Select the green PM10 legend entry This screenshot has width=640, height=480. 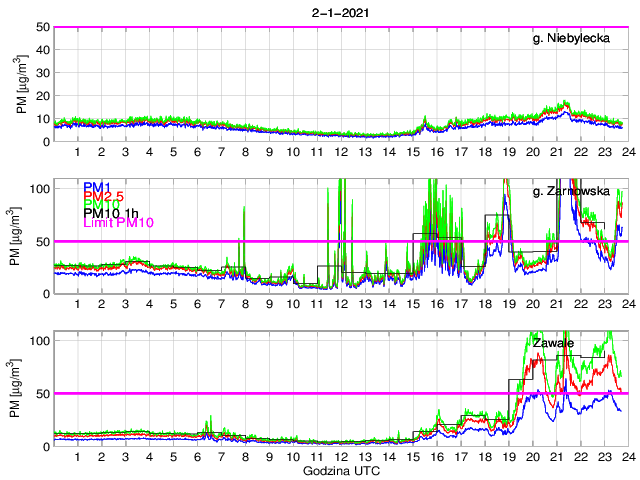[x=101, y=204]
